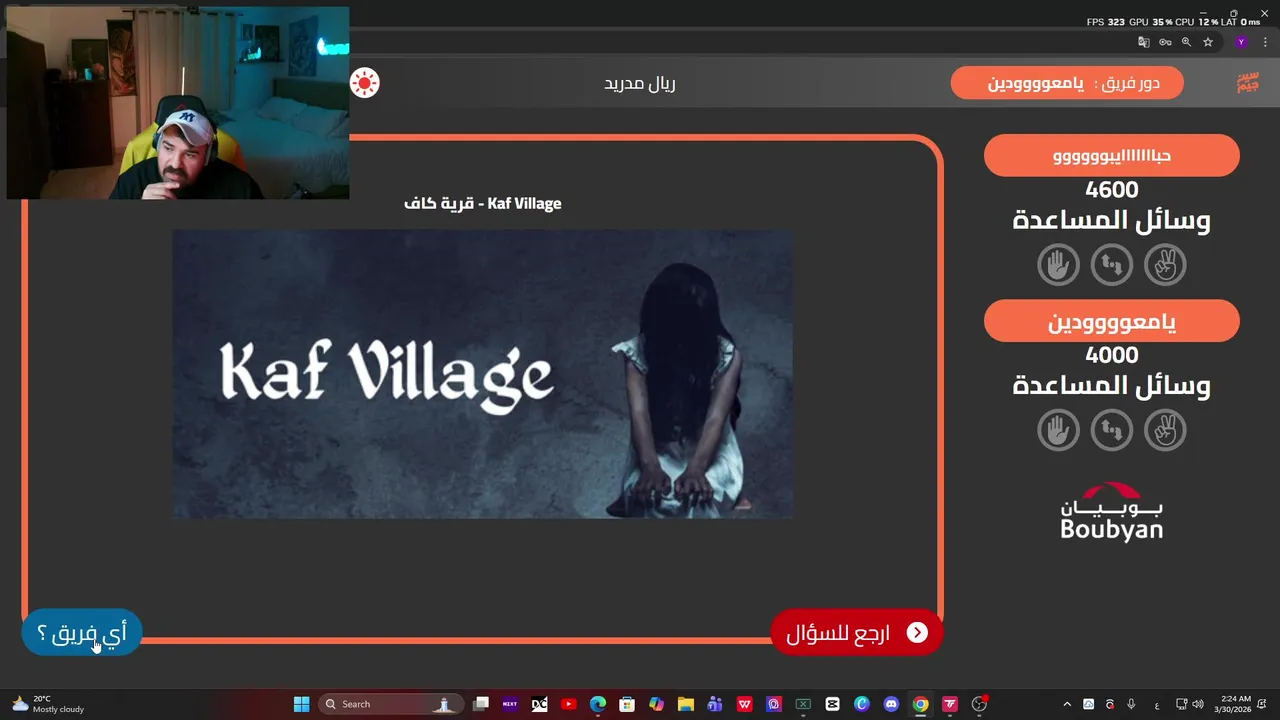Image resolution: width=1280 pixels, height=720 pixels.
Task: Open the YouTube taskbar icon
Action: coord(568,704)
